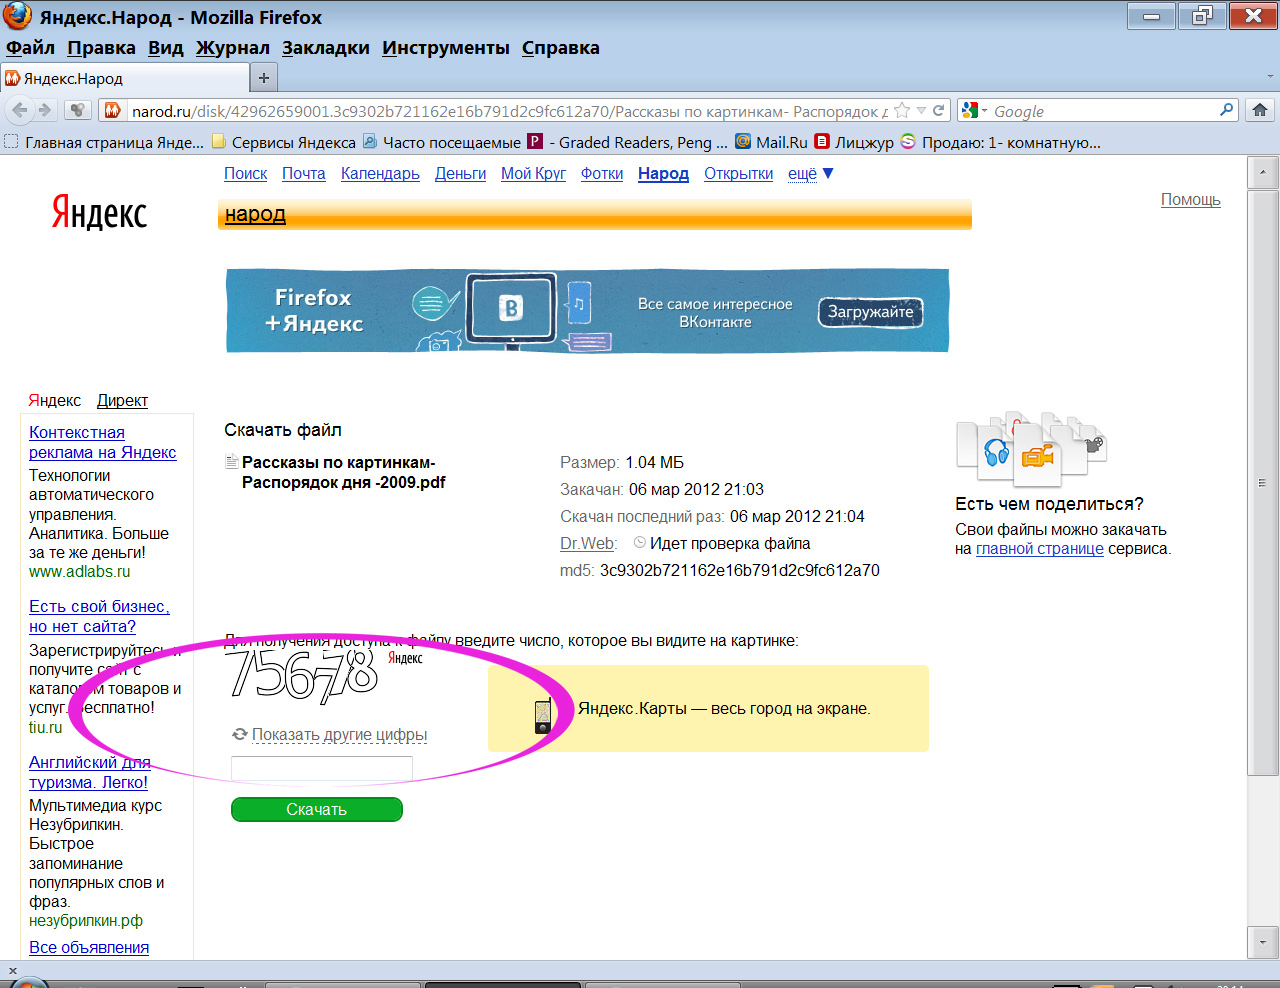Open the address bar history dropdown arrow

(x=922, y=111)
